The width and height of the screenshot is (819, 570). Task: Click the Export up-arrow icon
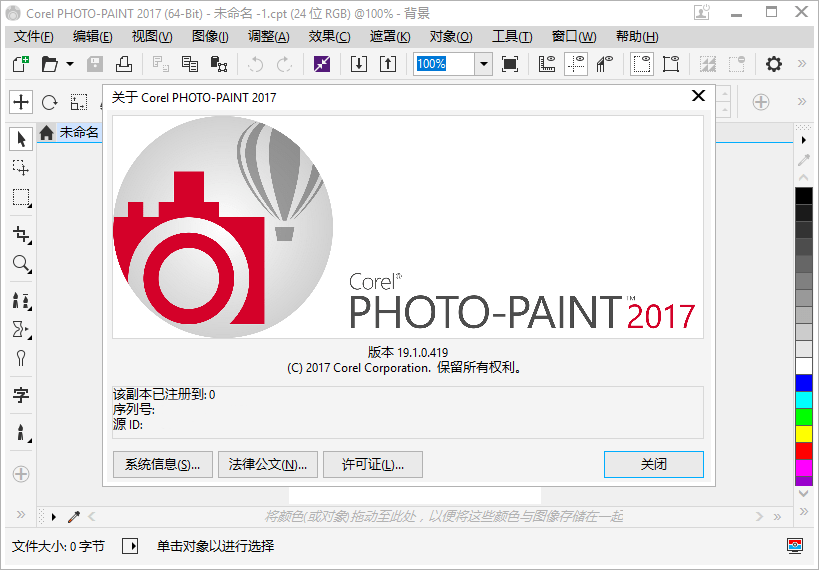pos(388,64)
